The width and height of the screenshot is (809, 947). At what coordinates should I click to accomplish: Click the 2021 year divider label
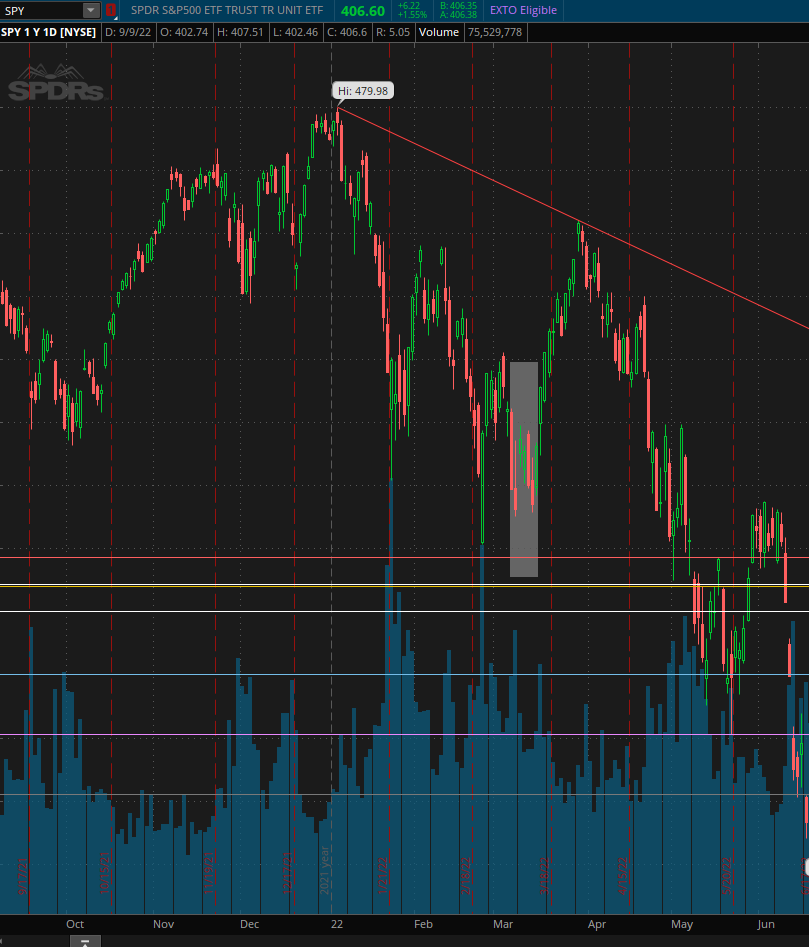(325, 871)
